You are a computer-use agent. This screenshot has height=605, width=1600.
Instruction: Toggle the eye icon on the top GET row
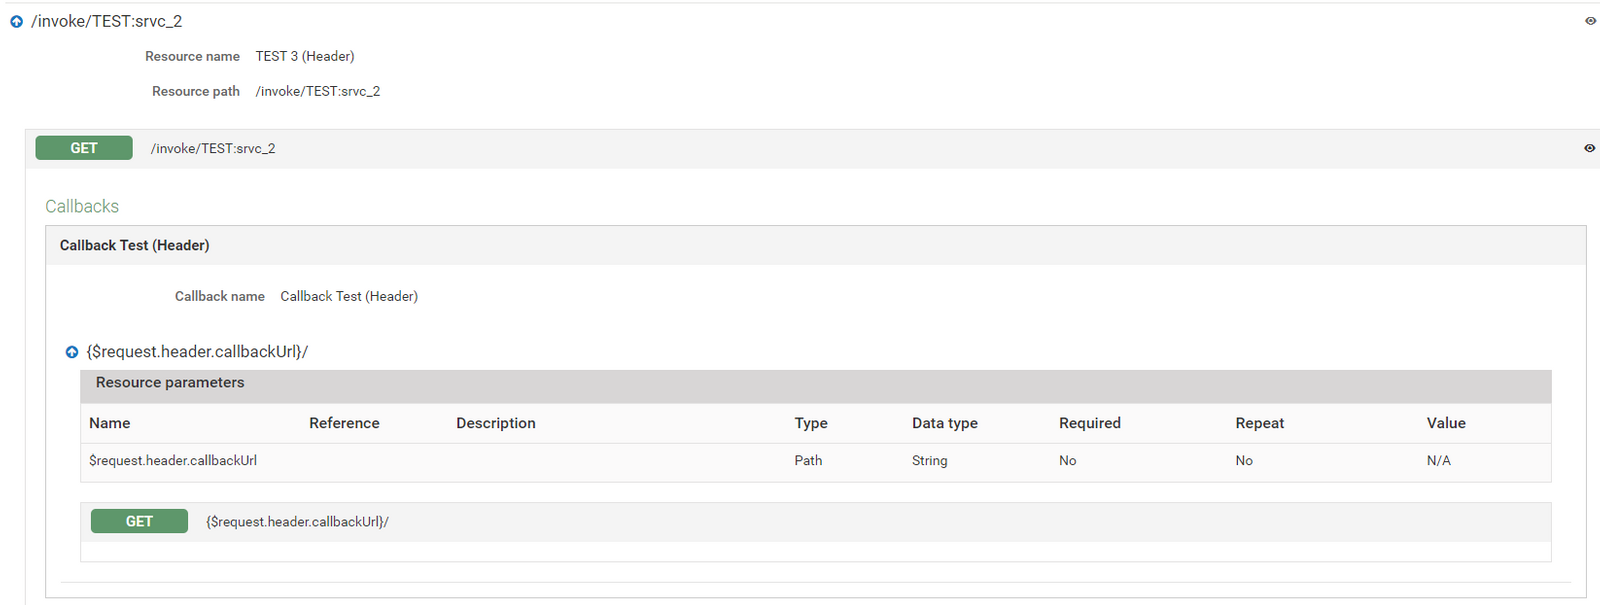[x=1589, y=148]
